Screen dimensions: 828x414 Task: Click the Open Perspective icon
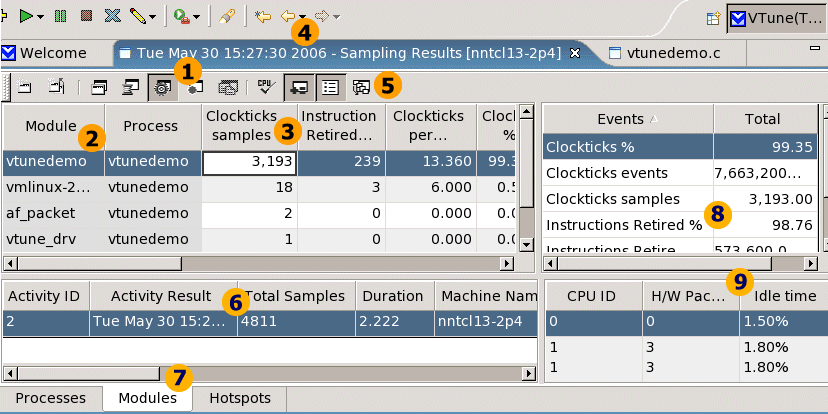point(713,18)
